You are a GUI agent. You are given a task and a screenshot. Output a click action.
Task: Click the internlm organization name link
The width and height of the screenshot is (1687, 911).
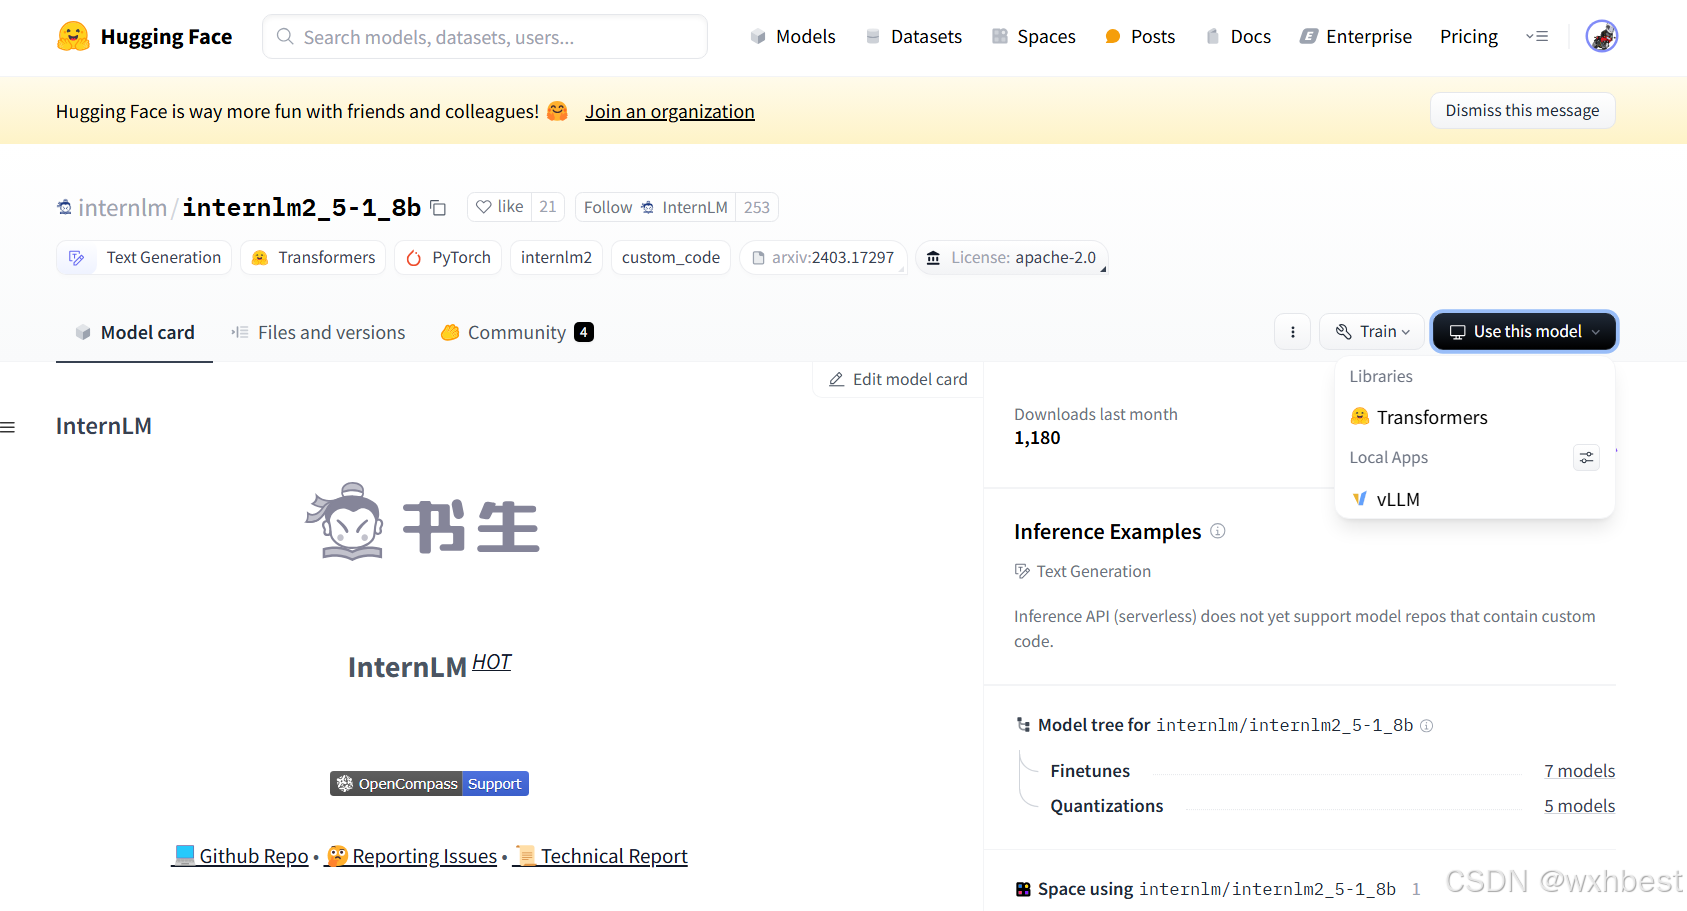pos(122,207)
